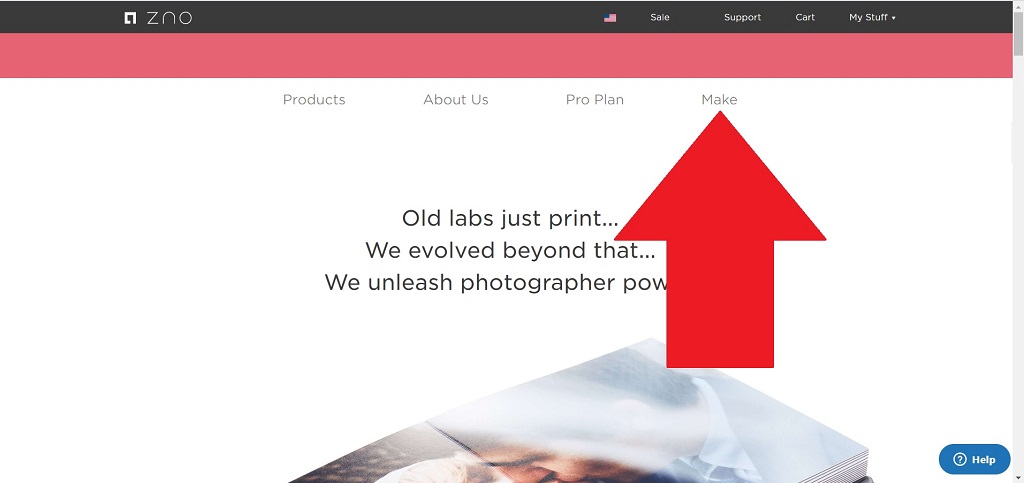Image resolution: width=1024 pixels, height=483 pixels.
Task: Go to the Support page
Action: tap(743, 18)
